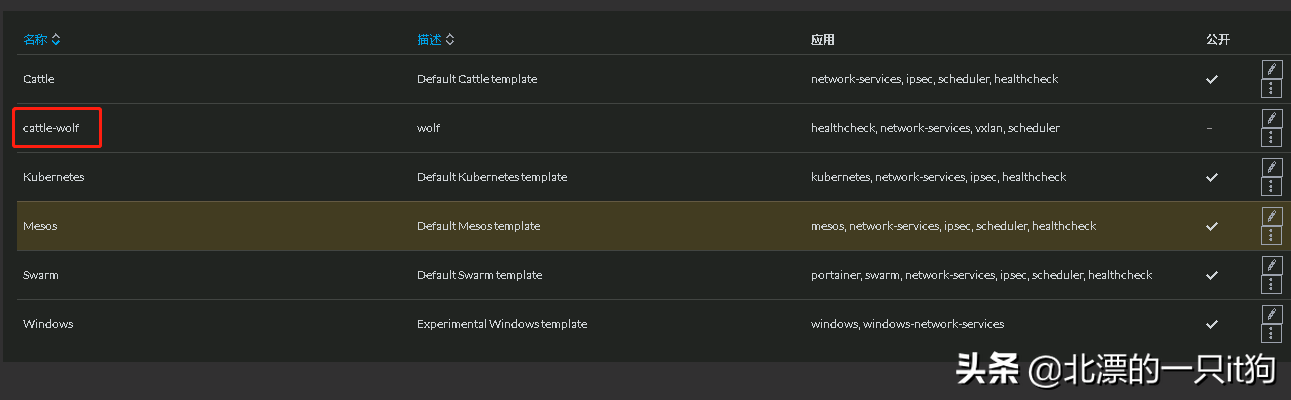This screenshot has height=400, width=1291.
Task: Click the edit pencil icon for cattle-wolf
Action: 1271,118
